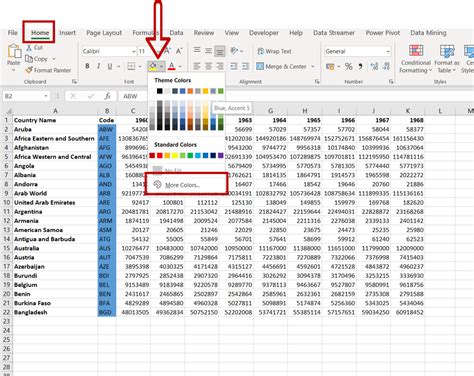The image size is (474, 376).
Task: Open the General number format dropdown
Action: pyautogui.click(x=388, y=51)
